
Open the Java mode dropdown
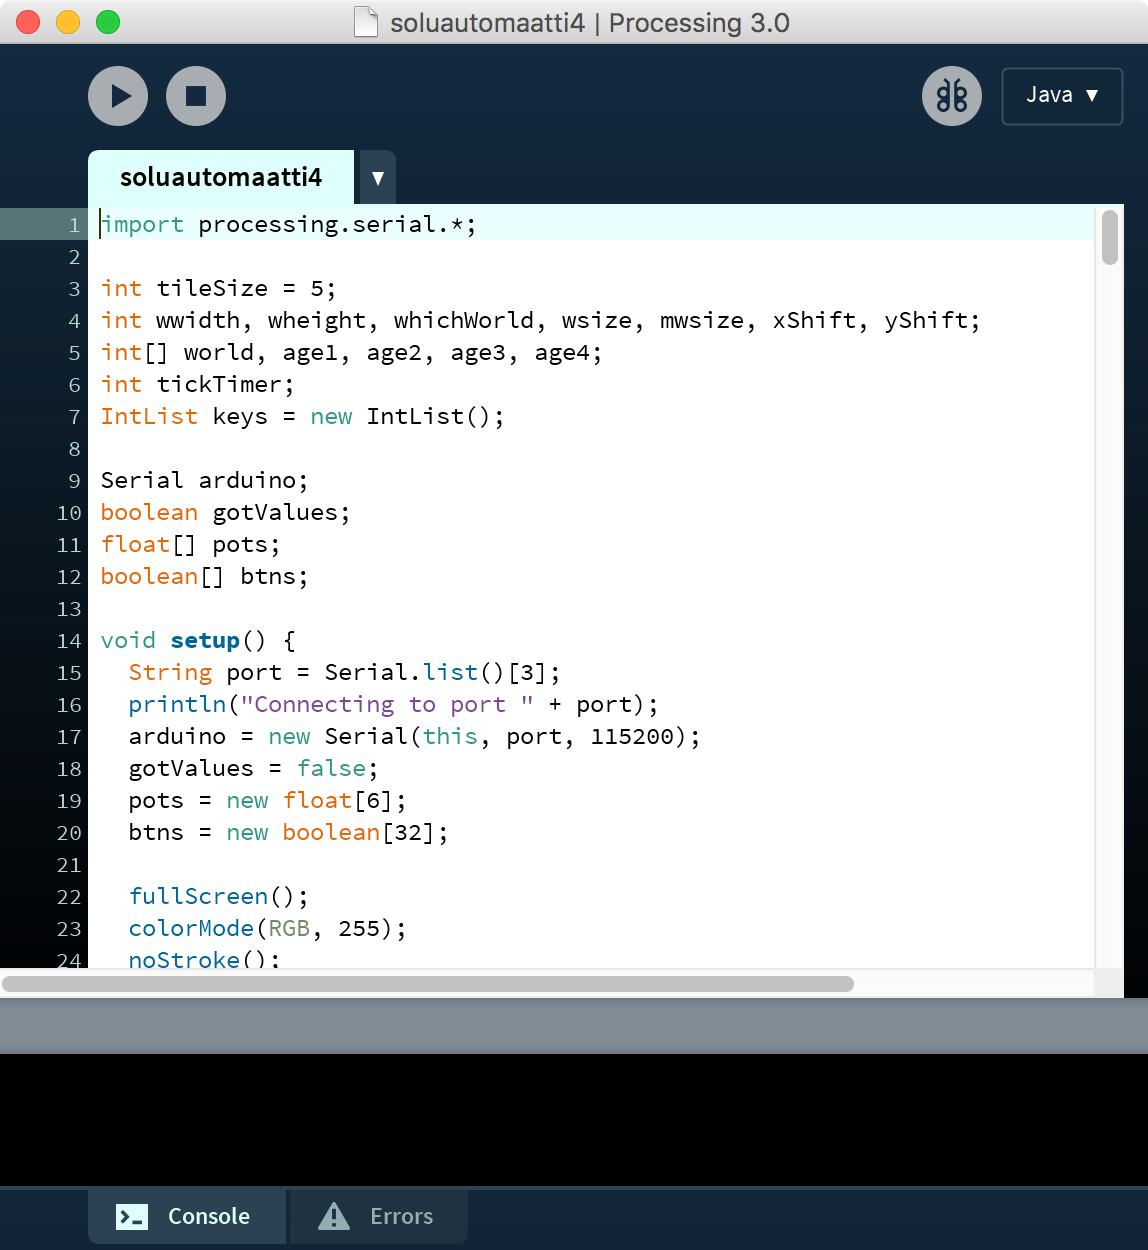[1062, 96]
